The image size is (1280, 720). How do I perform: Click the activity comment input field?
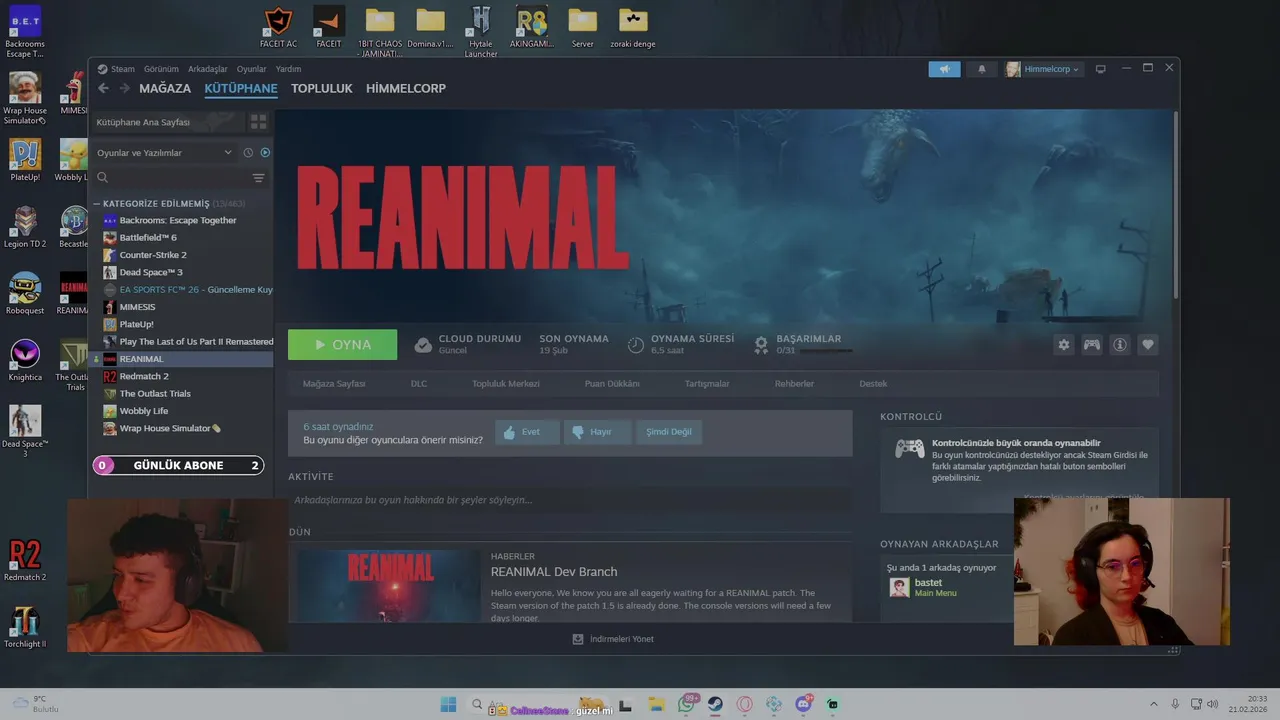(x=570, y=499)
